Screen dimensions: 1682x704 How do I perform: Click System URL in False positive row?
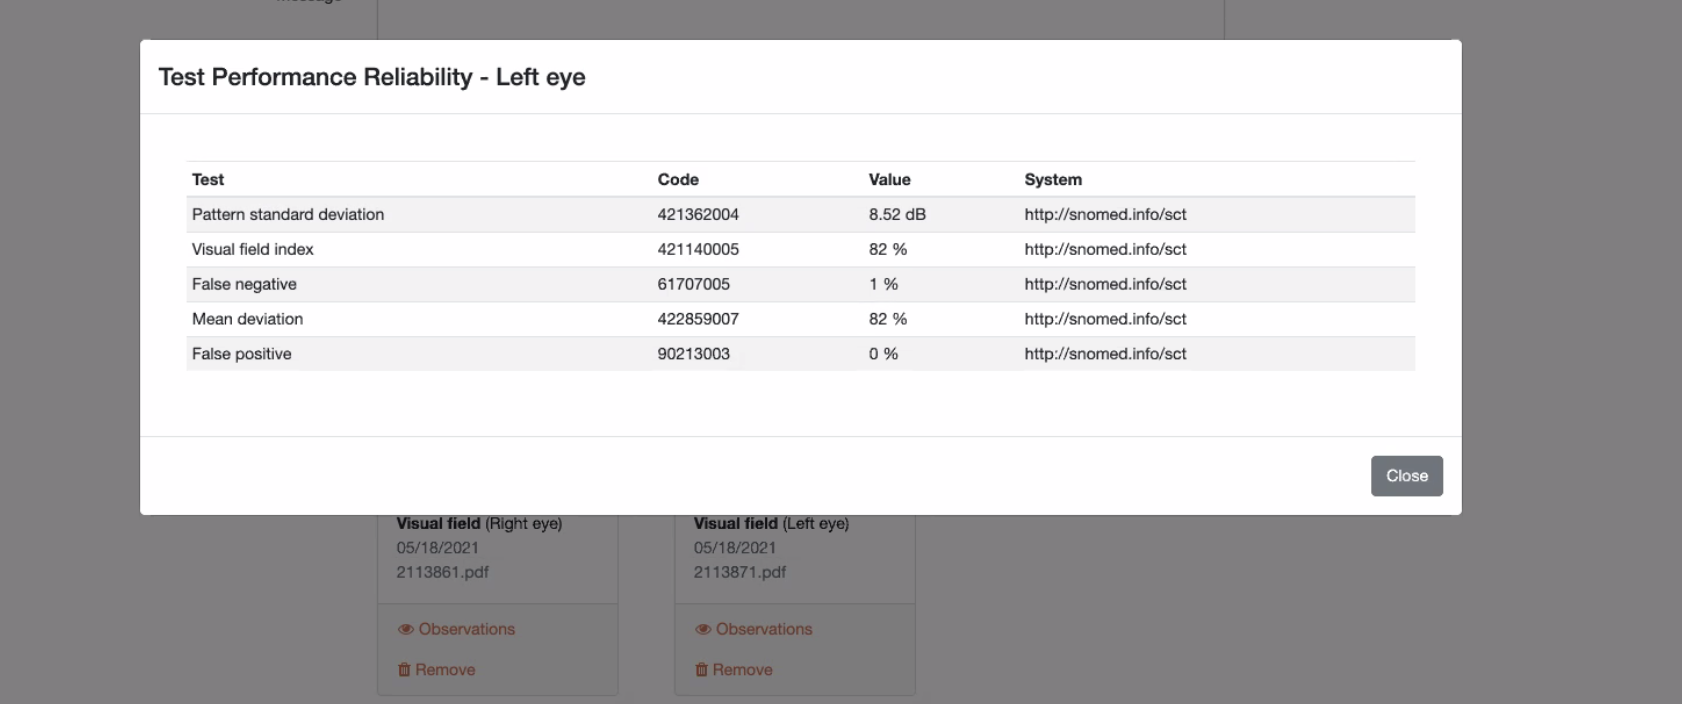[x=1105, y=354]
